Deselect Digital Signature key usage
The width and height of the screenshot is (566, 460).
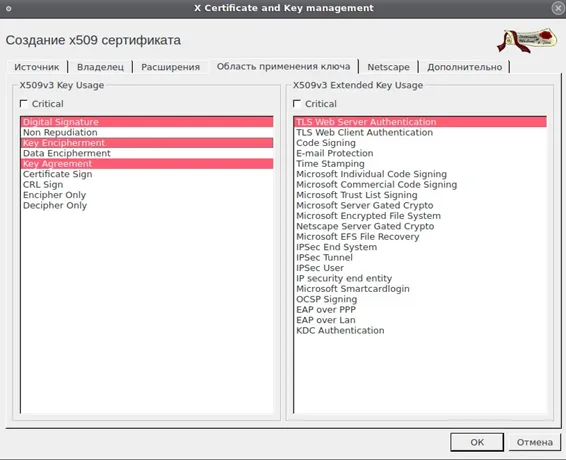[x=147, y=122]
